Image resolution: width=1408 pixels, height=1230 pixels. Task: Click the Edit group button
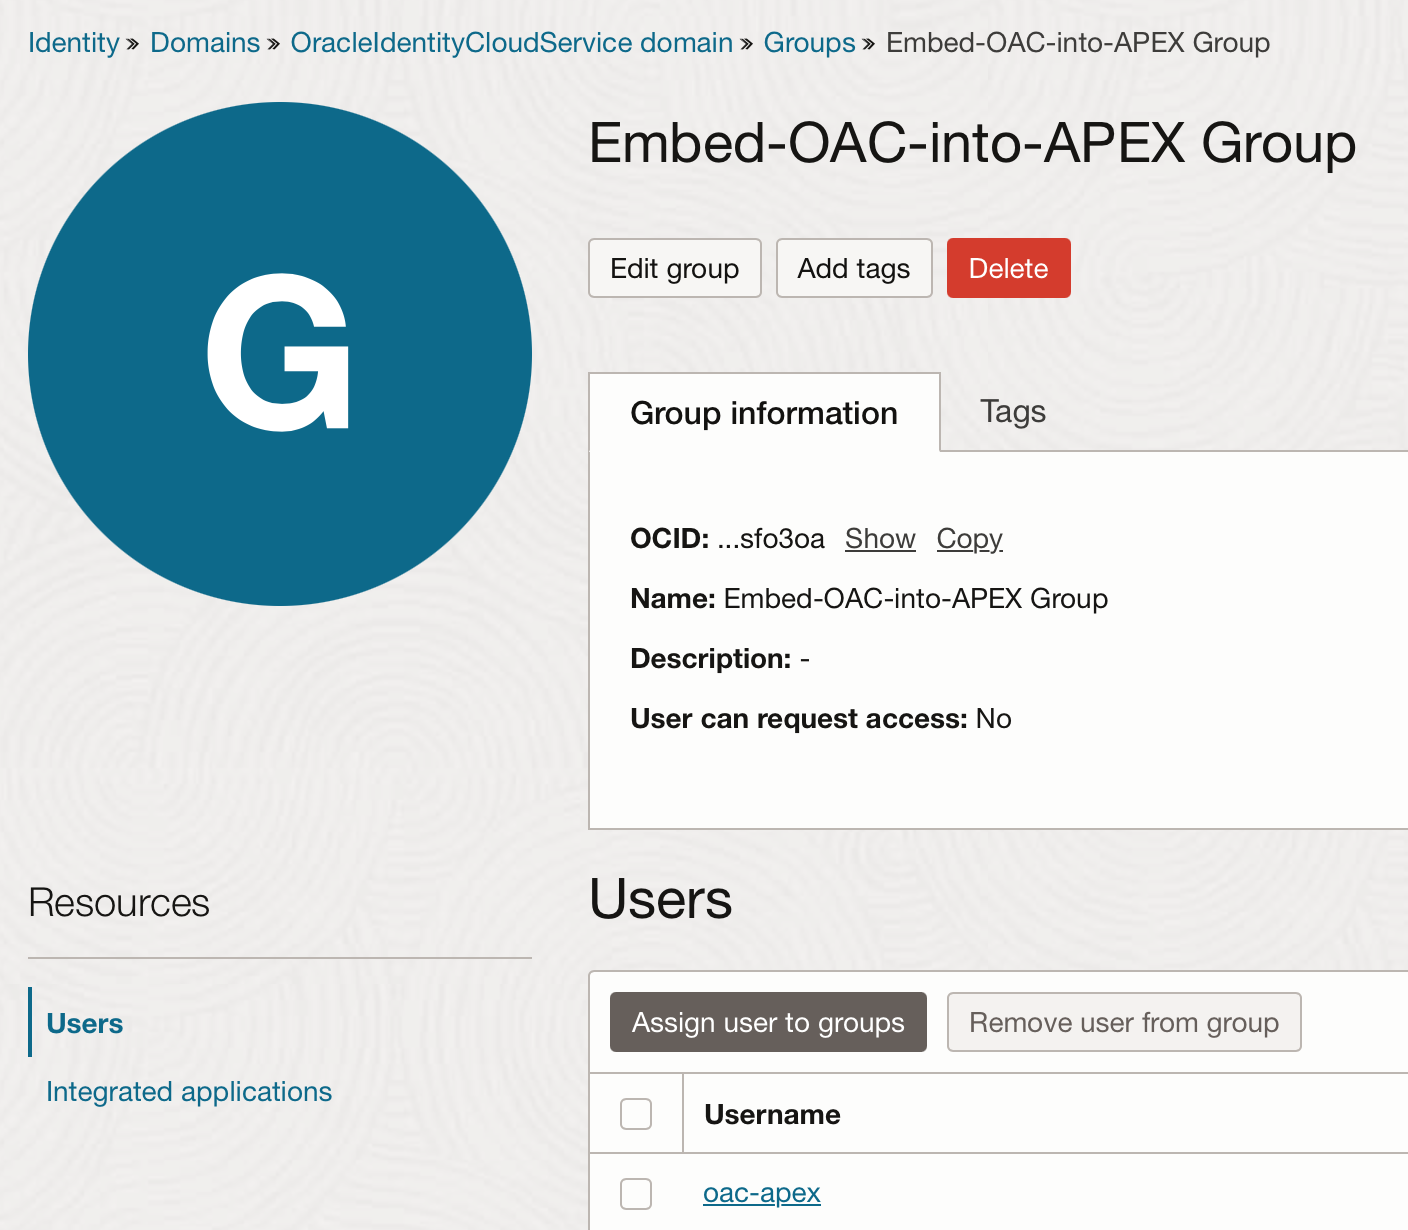(675, 268)
